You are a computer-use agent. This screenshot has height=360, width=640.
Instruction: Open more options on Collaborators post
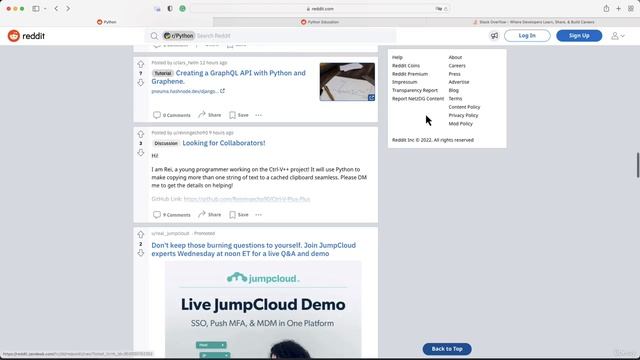(x=258, y=215)
